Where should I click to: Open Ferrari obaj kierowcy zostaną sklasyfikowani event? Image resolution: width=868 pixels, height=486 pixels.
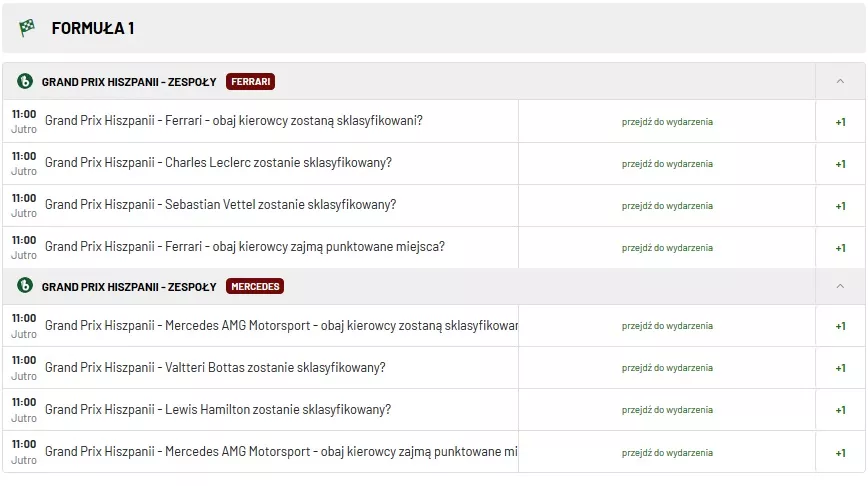234,121
